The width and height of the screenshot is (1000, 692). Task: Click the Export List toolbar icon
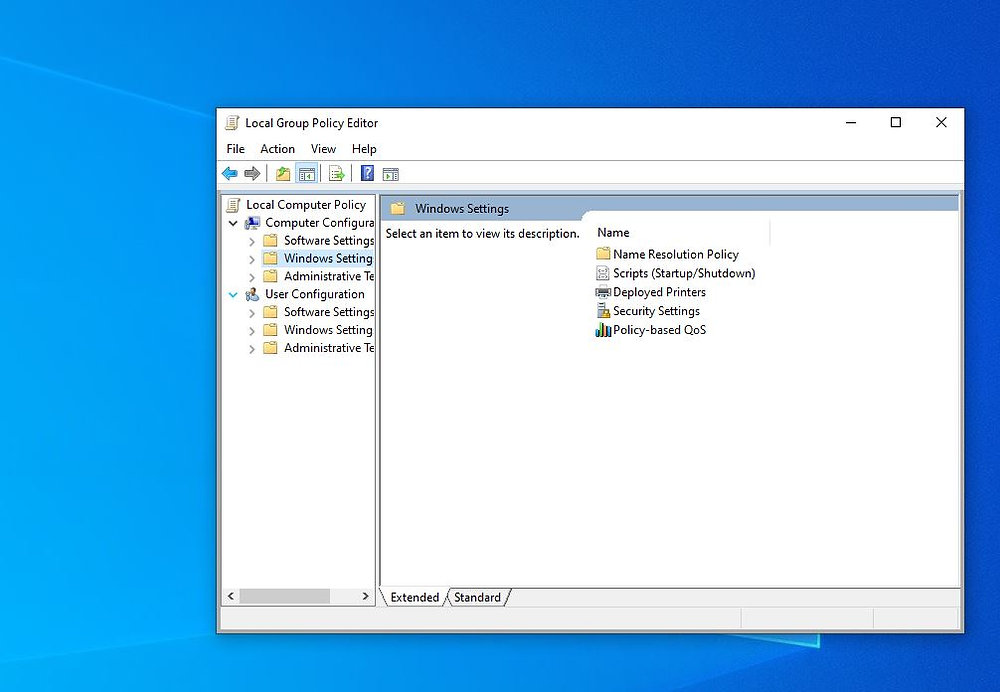[x=337, y=173]
